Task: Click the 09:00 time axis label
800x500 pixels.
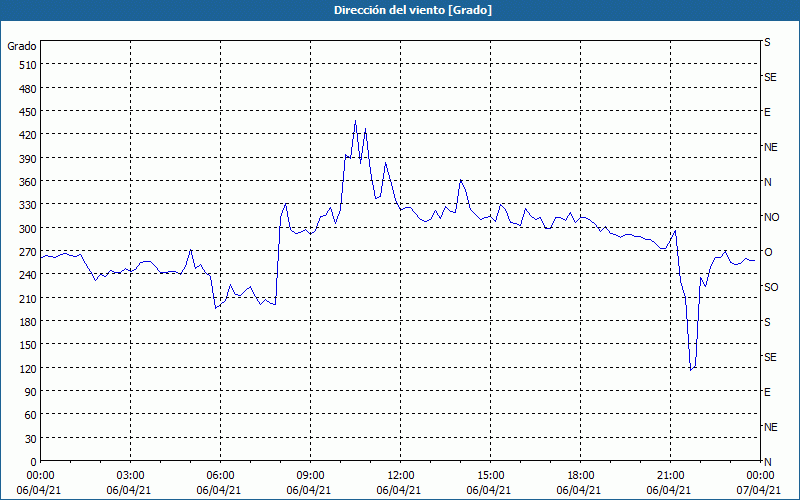Action: tap(310, 476)
